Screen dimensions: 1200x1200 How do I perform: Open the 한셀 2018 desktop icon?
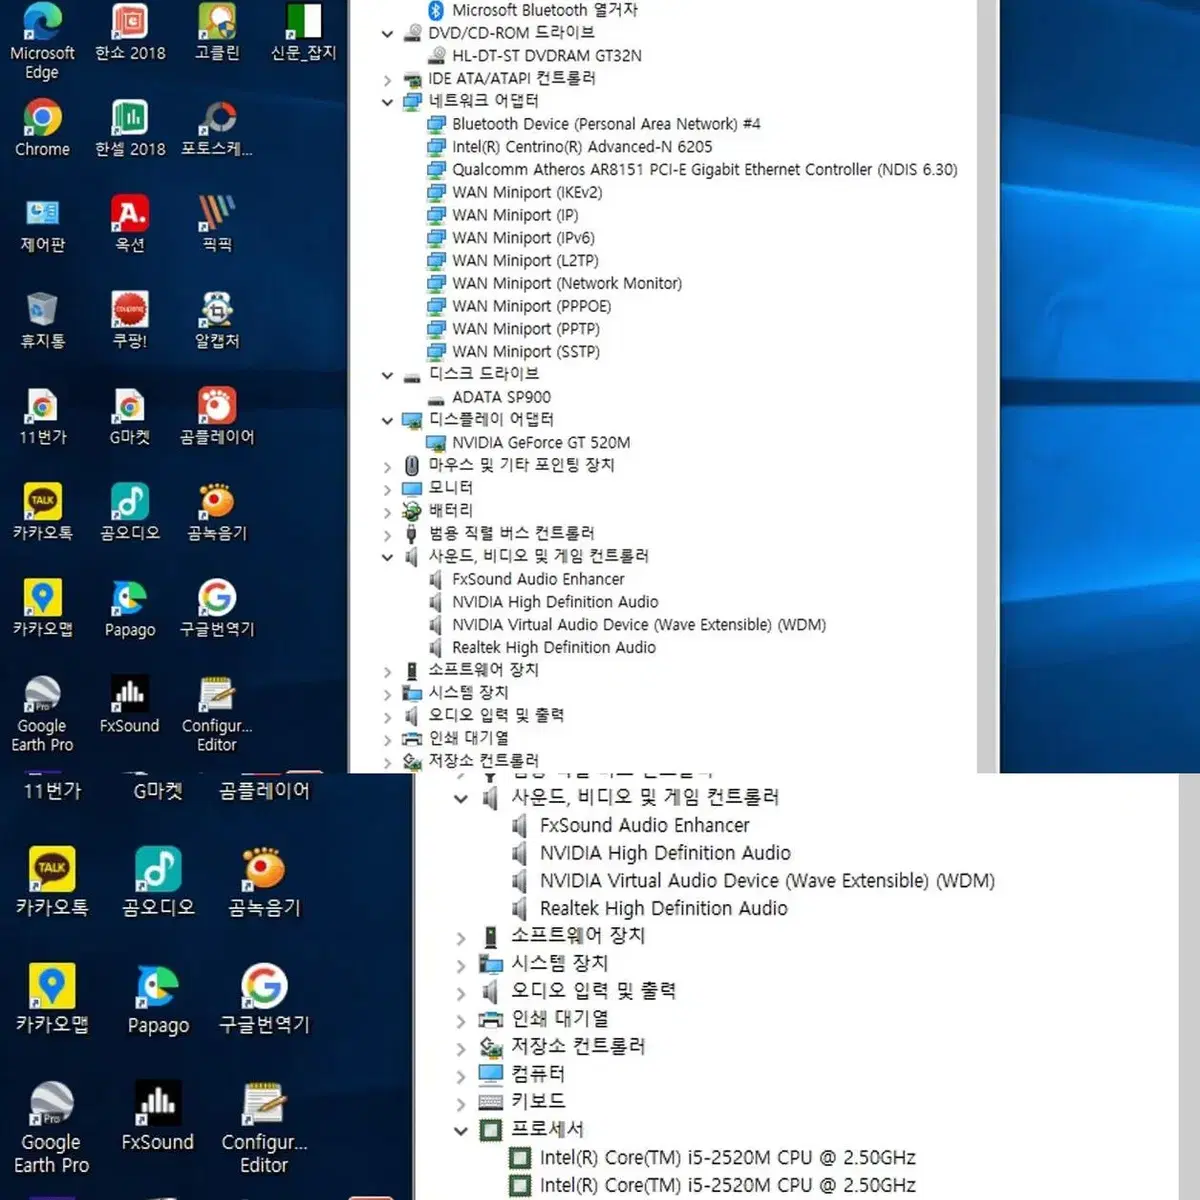pos(130,128)
